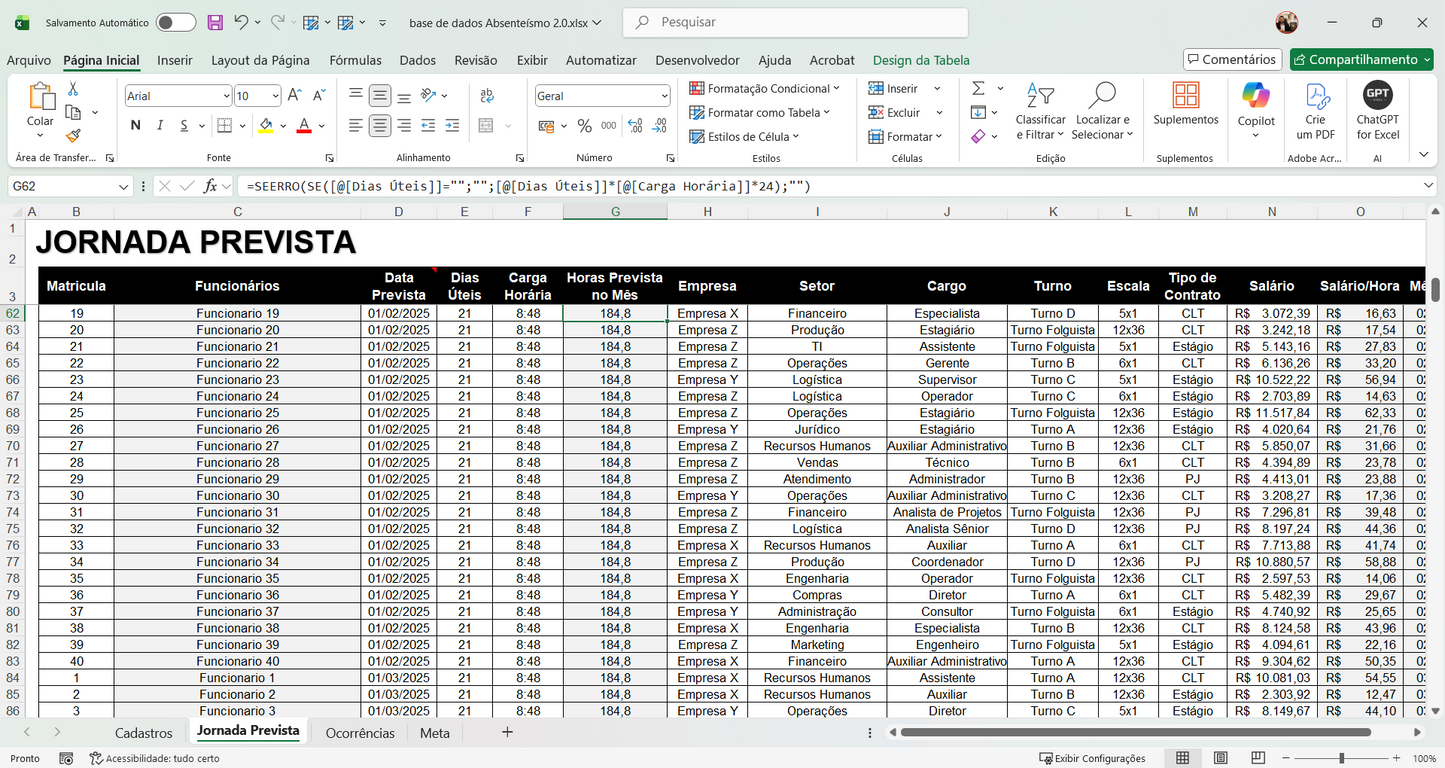The height and width of the screenshot is (768, 1445).
Task: Click the AutoSum icon
Action: [x=977, y=89]
